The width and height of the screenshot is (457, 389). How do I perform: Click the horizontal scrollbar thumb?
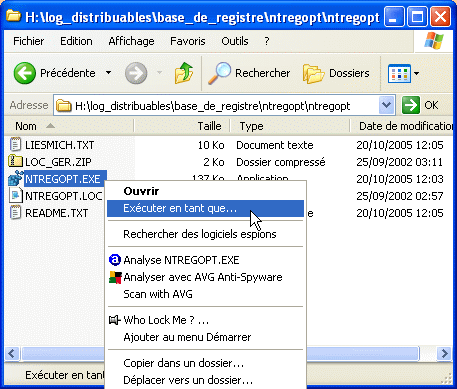point(220,353)
